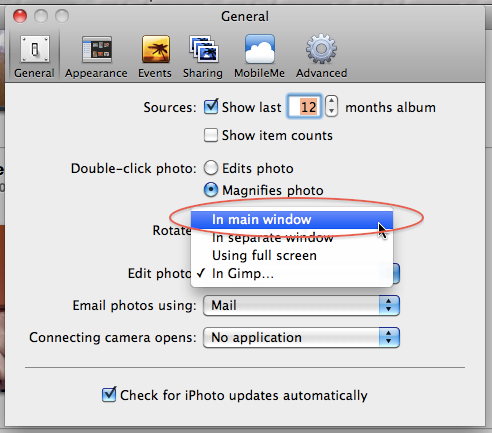Uncheck the Show last months album checkbox
The image size is (492, 433).
pos(211,107)
